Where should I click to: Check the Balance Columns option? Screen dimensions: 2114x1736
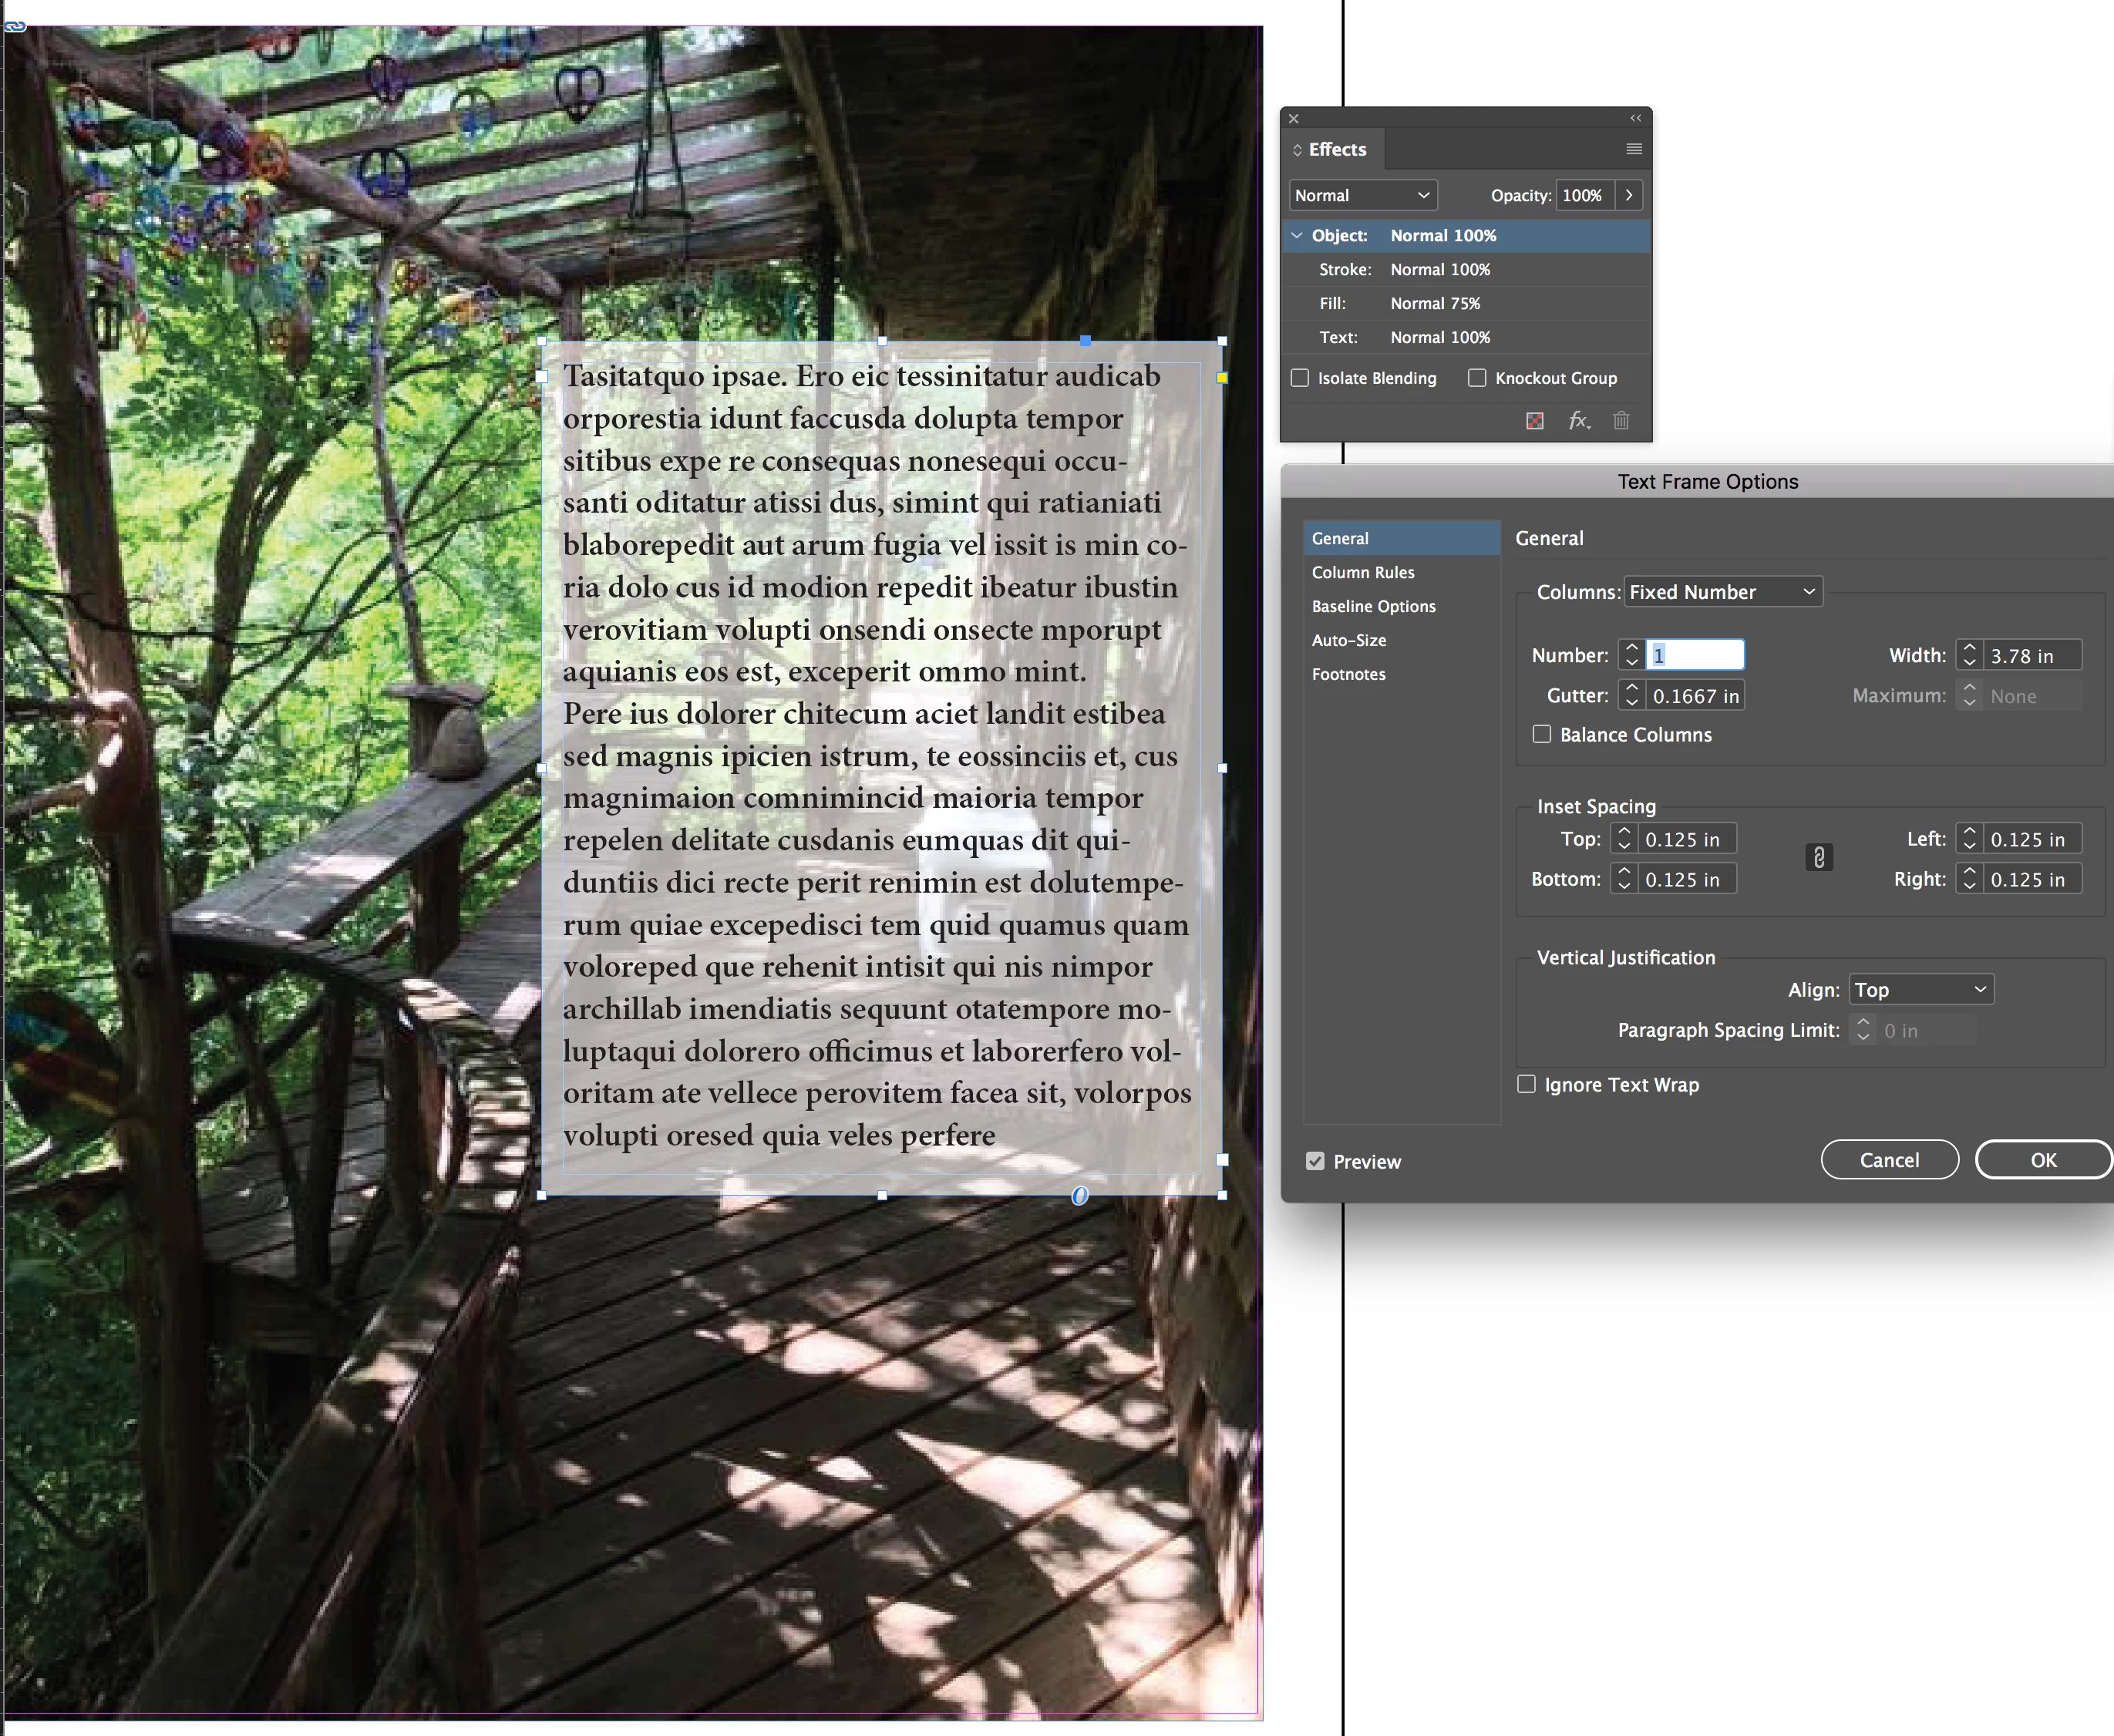pyautogui.click(x=1542, y=735)
